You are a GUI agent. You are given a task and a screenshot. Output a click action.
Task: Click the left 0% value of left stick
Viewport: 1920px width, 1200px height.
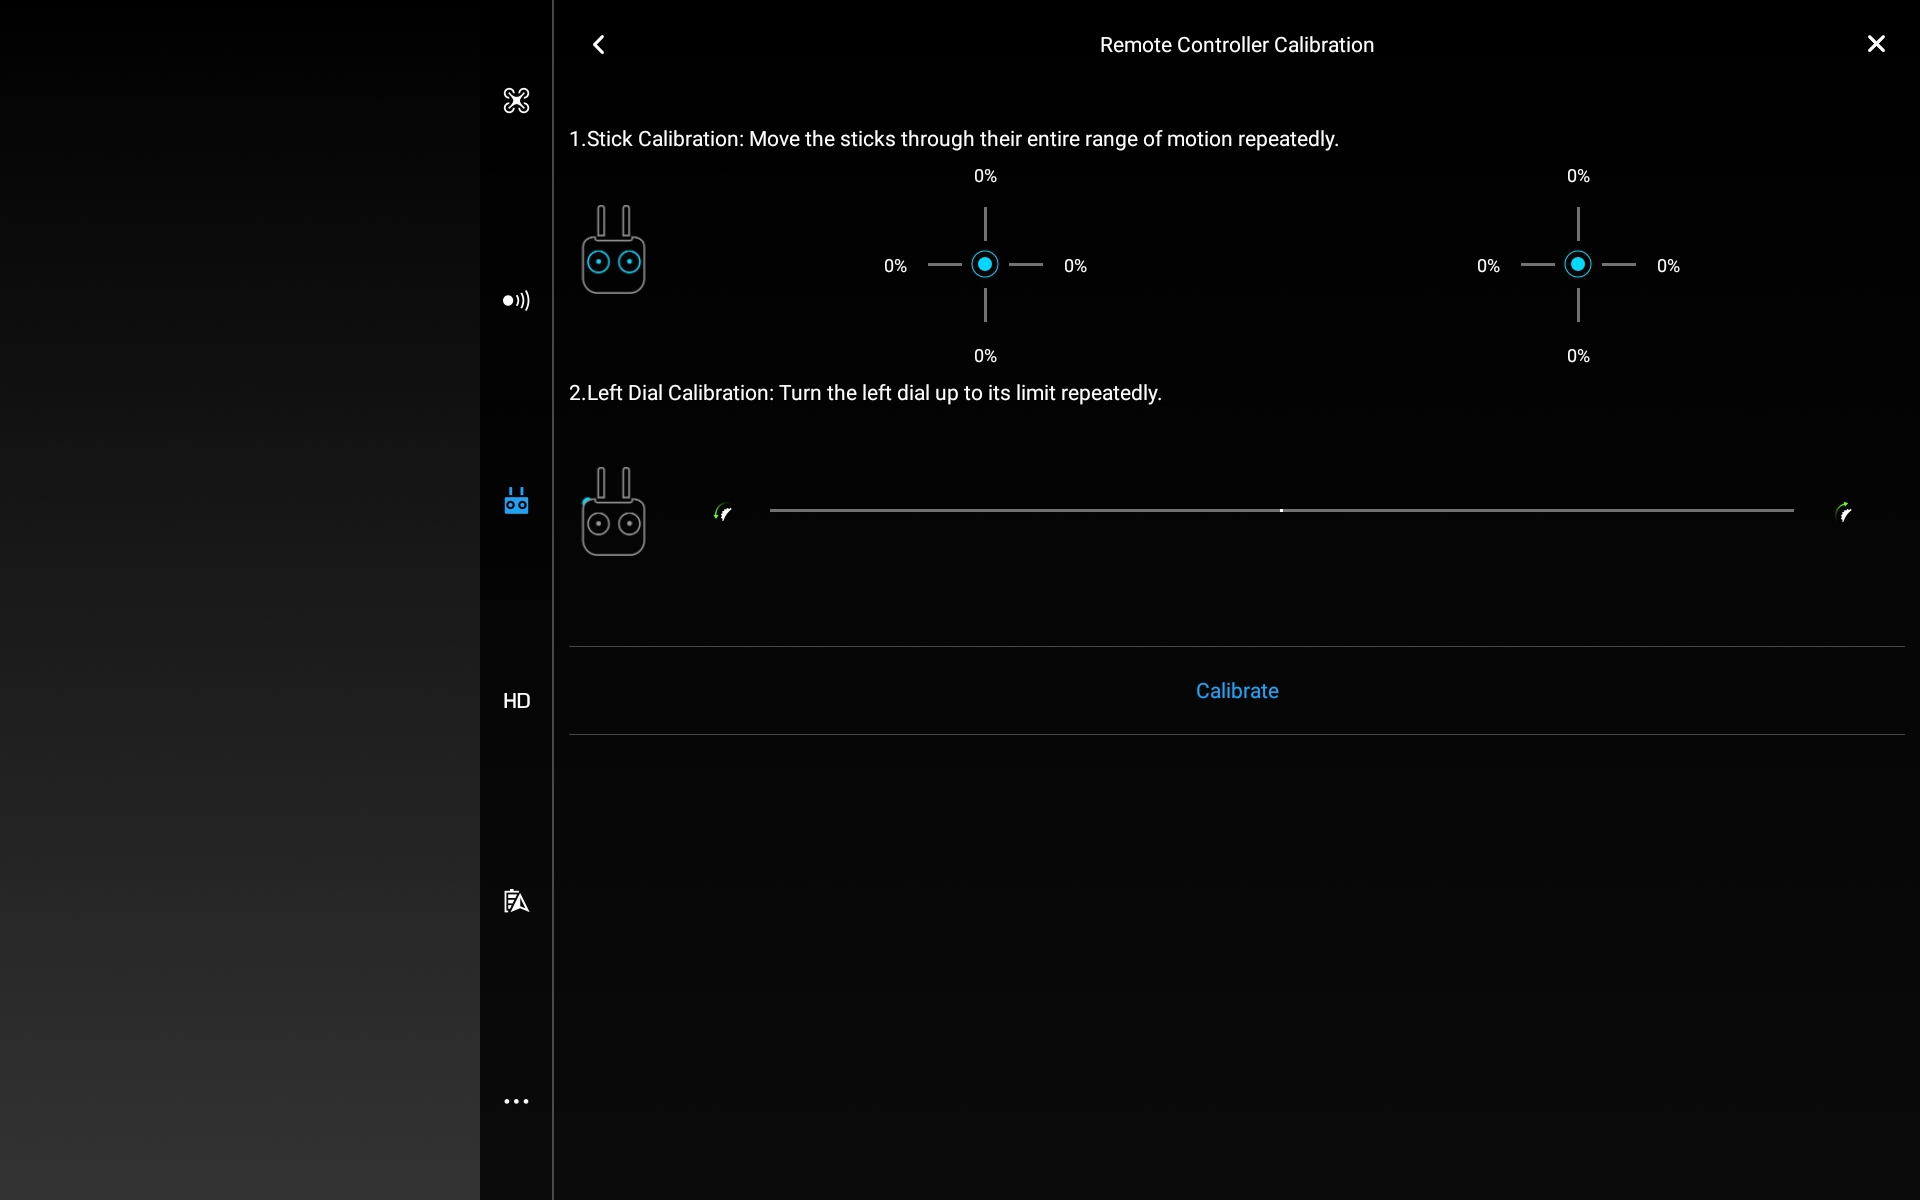coord(895,266)
